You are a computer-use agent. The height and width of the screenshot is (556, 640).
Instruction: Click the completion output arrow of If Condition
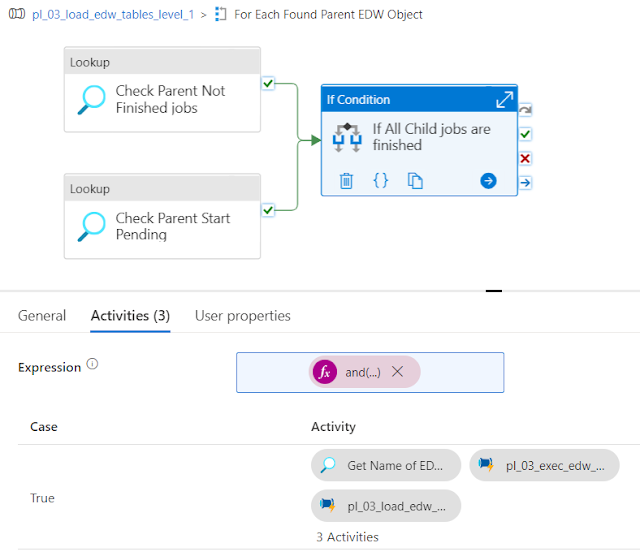(526, 182)
